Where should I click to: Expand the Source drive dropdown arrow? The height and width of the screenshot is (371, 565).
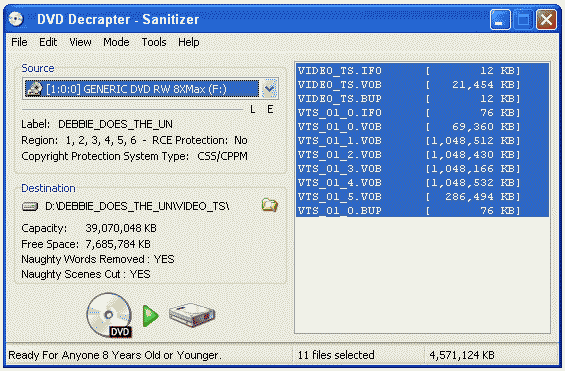[x=269, y=89]
